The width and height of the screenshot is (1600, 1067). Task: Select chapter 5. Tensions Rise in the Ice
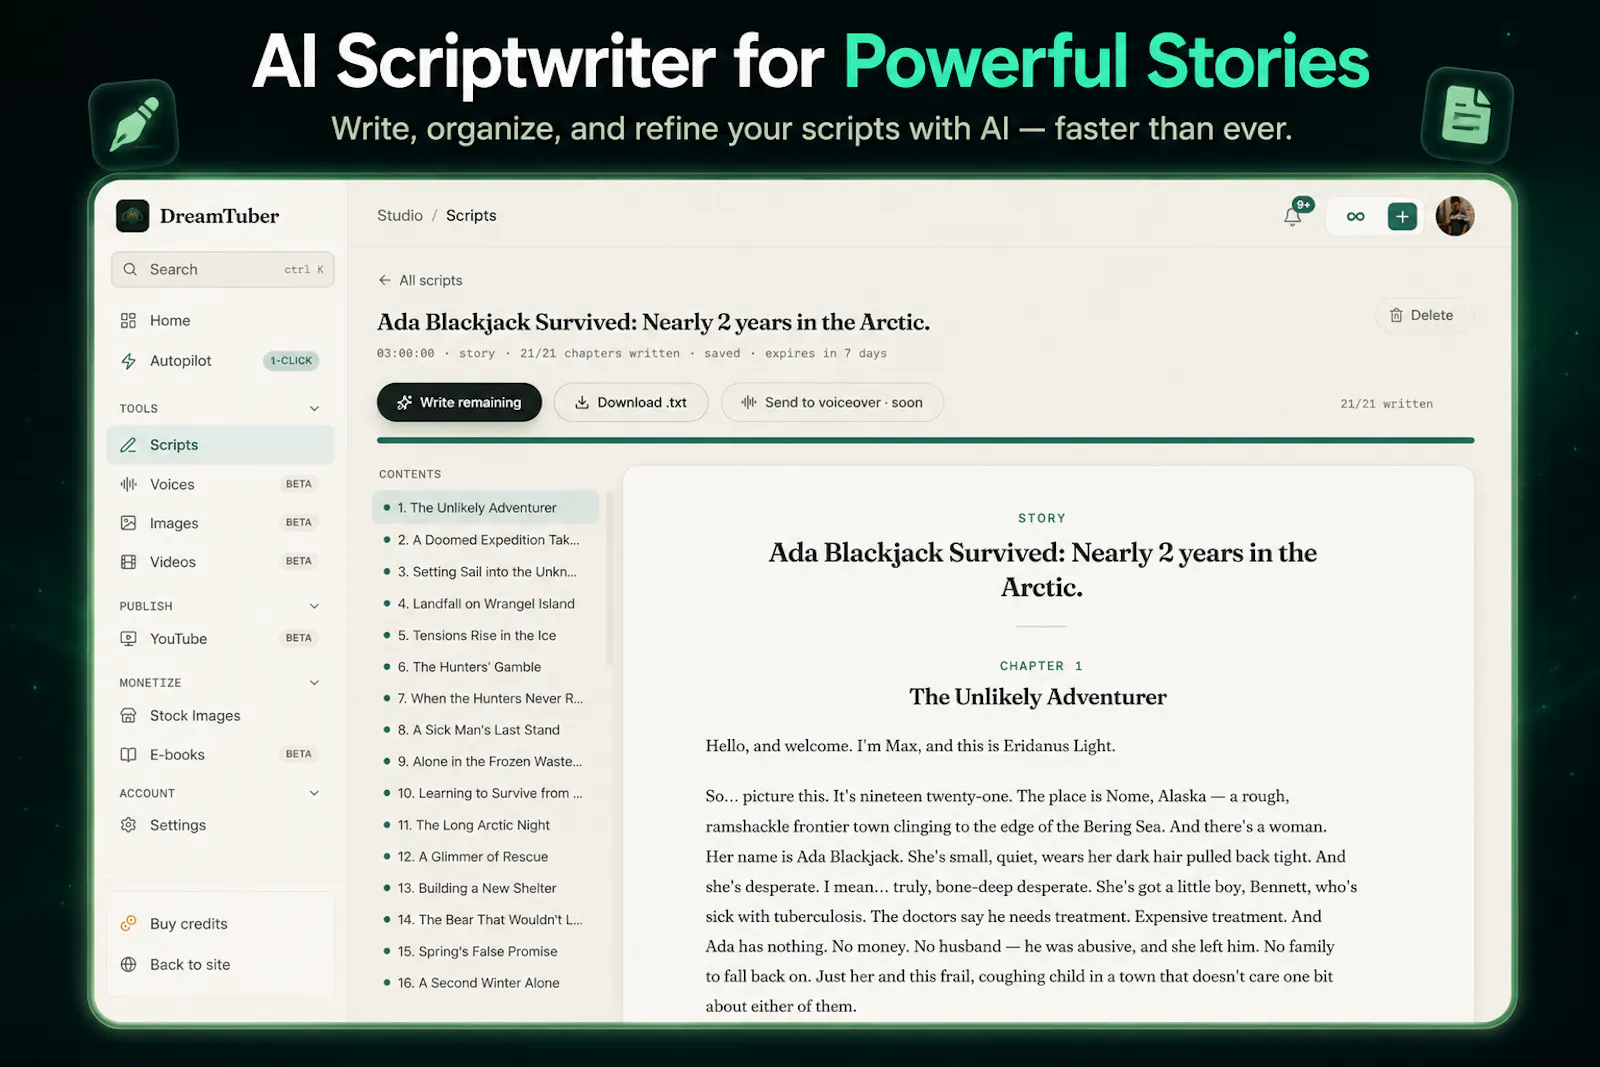tap(485, 635)
